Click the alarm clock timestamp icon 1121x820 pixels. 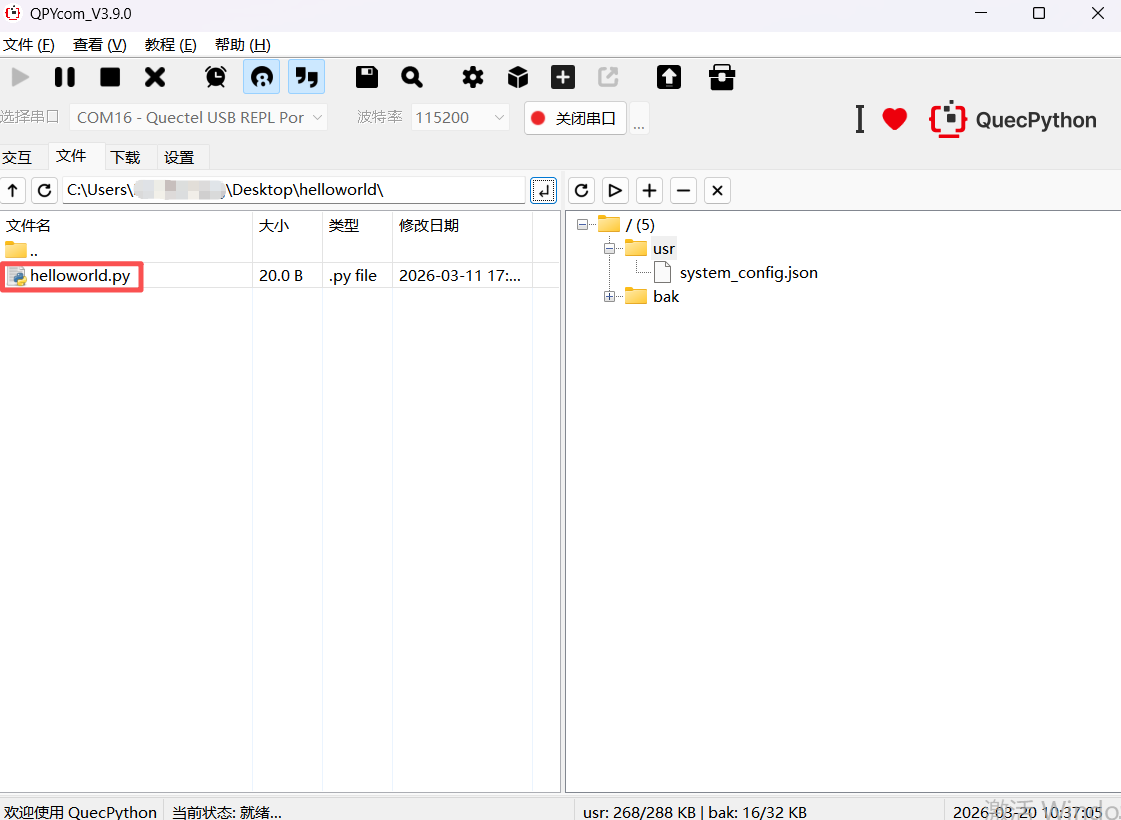(x=216, y=77)
